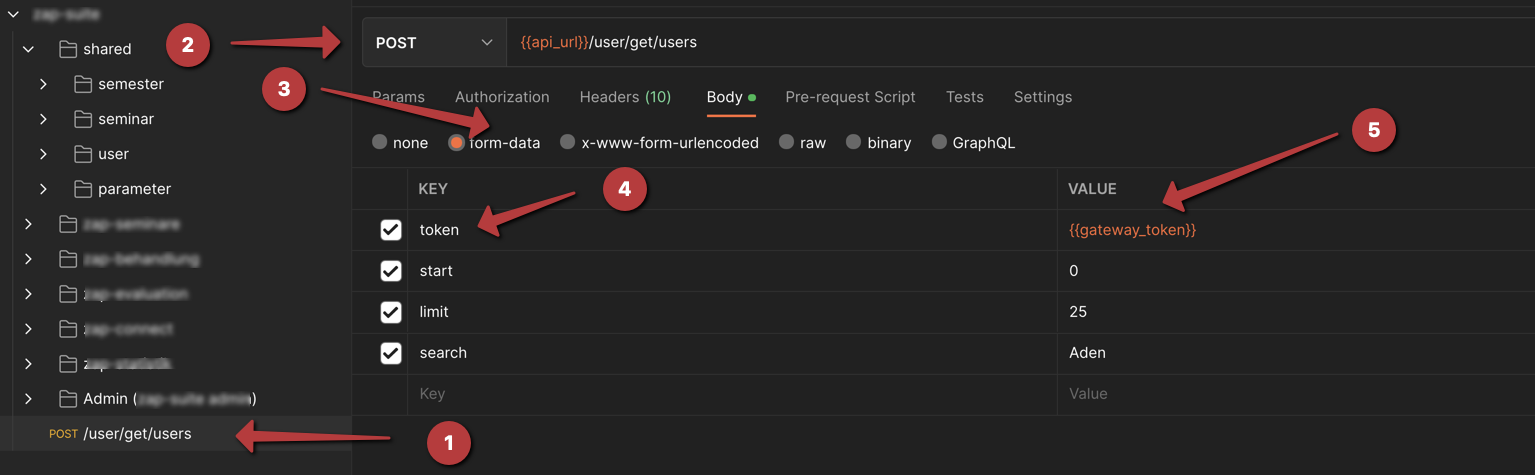Click the parameter folder icon
Screen dimensions: 1535x475
pyautogui.click(x=82, y=189)
